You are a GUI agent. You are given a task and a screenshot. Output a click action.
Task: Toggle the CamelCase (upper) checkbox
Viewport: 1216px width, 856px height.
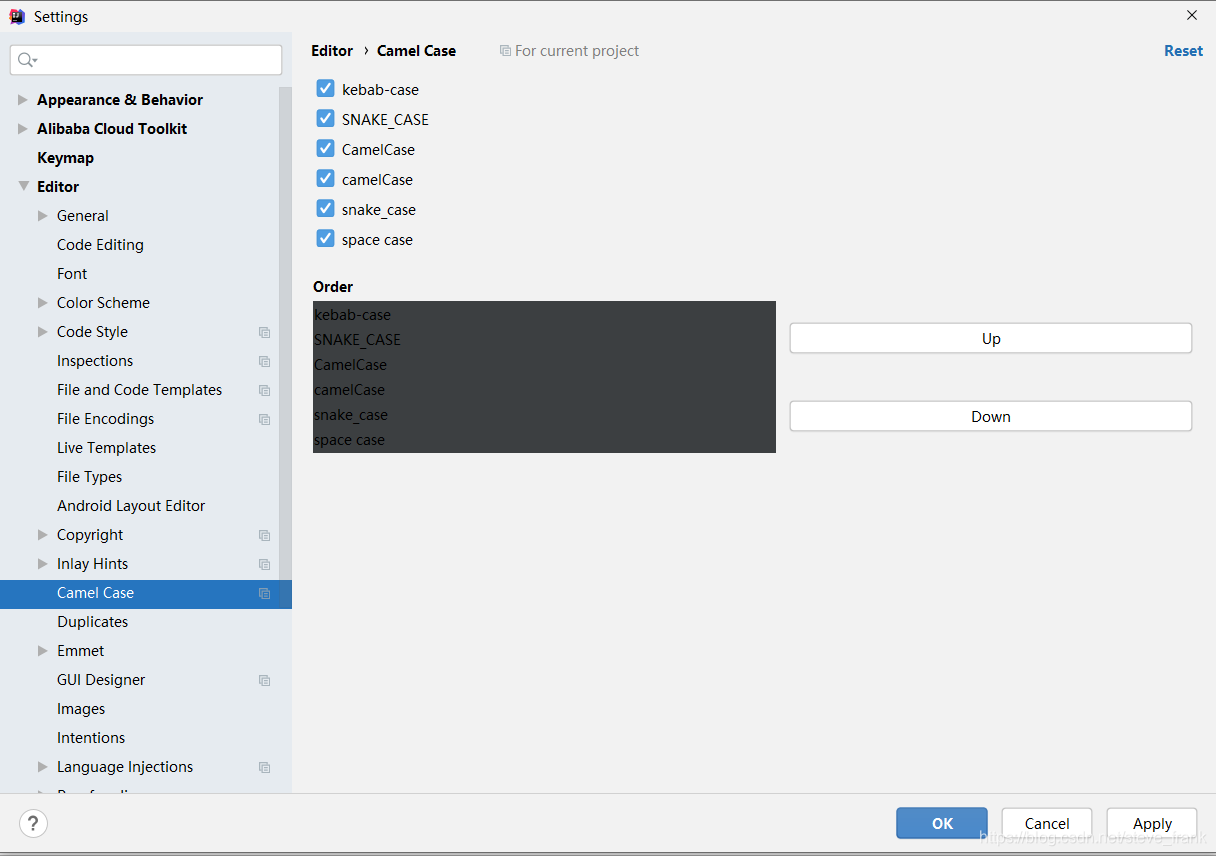pos(325,149)
